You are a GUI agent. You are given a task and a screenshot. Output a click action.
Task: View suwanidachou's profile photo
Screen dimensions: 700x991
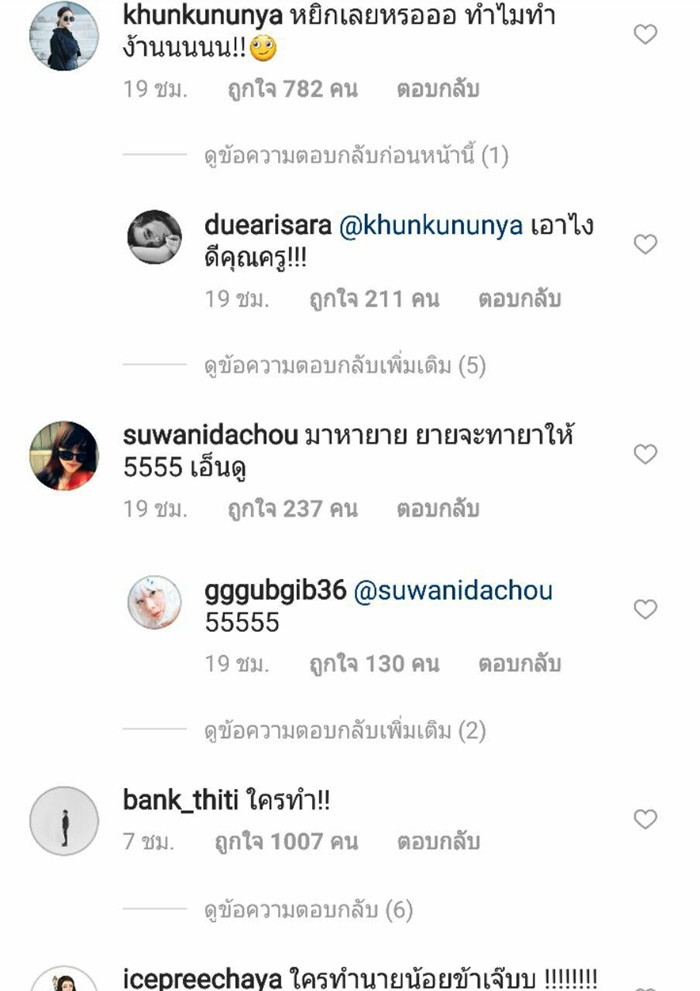64,456
